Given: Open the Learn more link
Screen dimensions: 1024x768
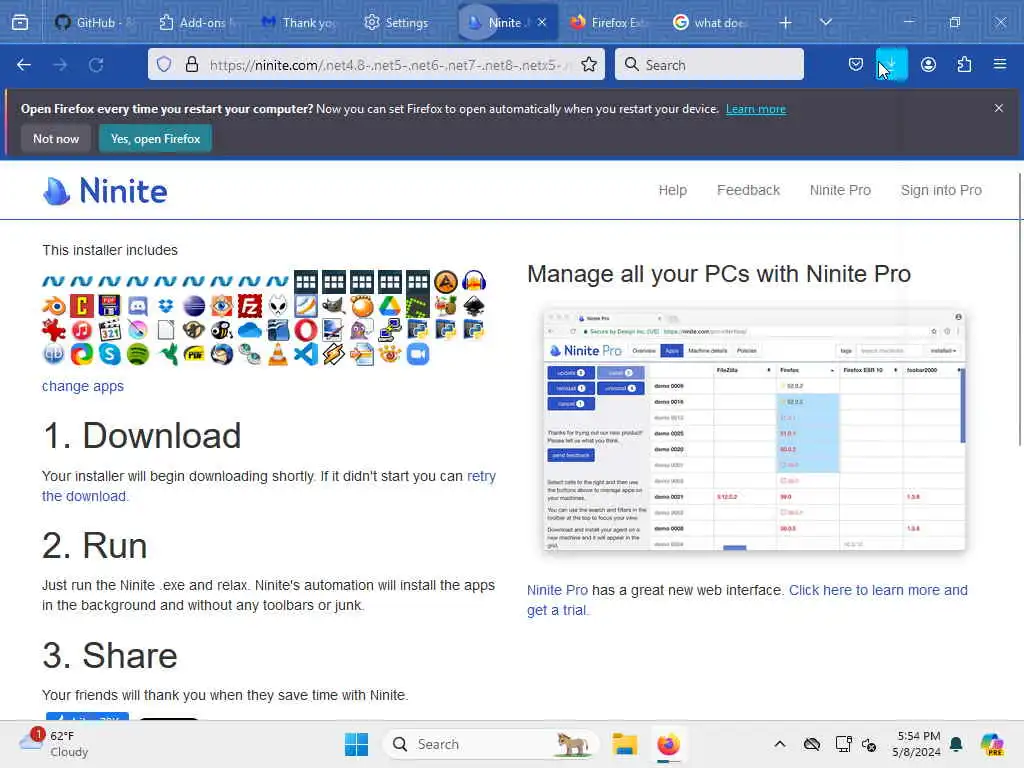Looking at the screenshot, I should click(756, 109).
